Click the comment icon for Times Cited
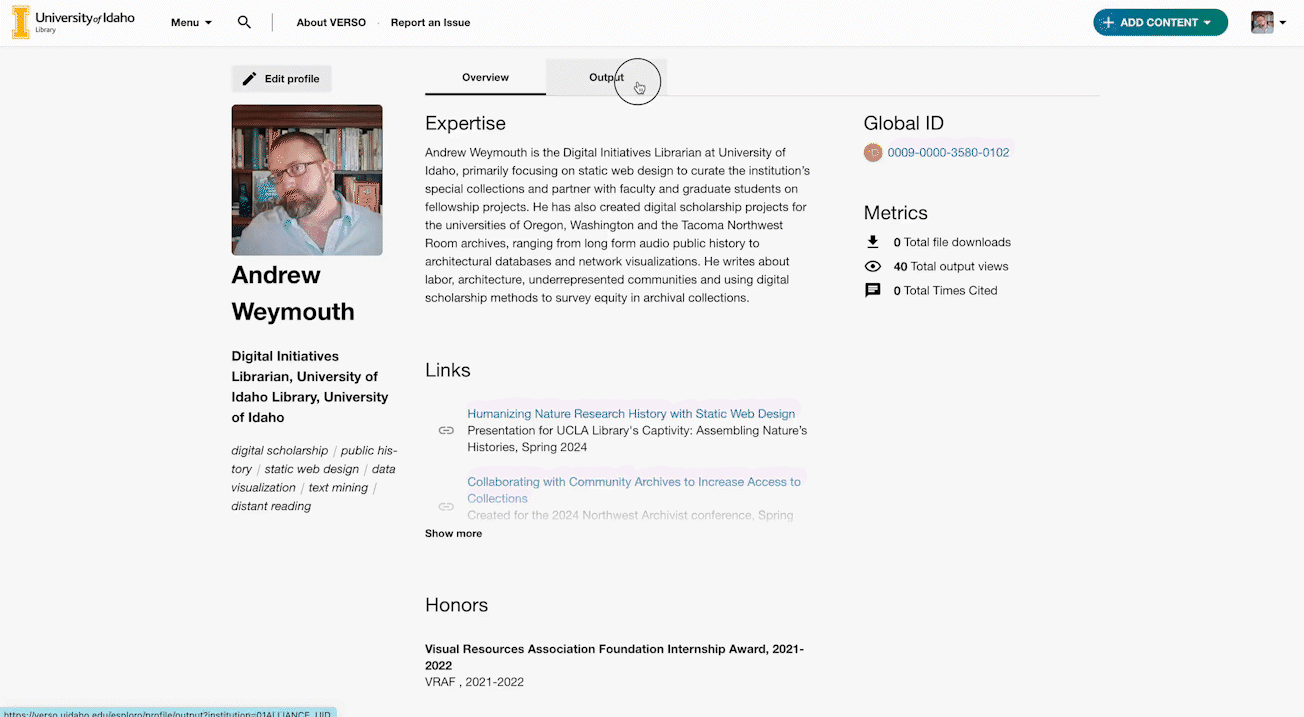The image size is (1304, 717). click(x=873, y=290)
